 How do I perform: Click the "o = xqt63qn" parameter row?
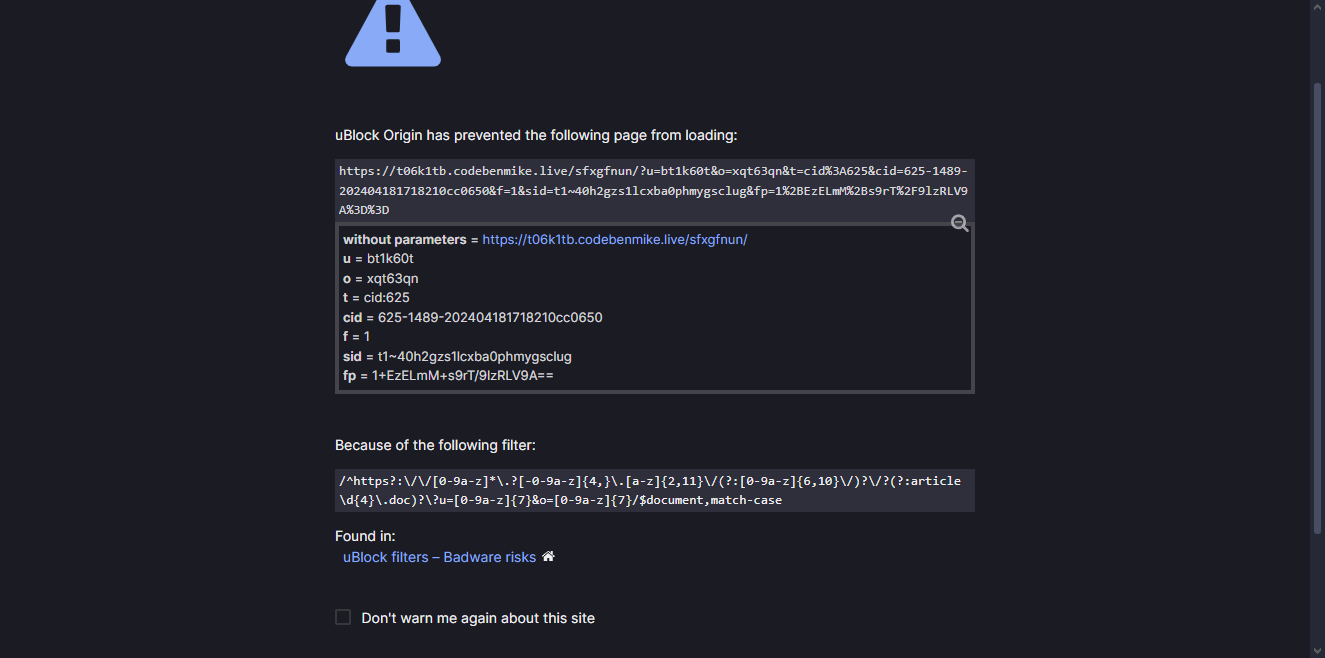[380, 278]
